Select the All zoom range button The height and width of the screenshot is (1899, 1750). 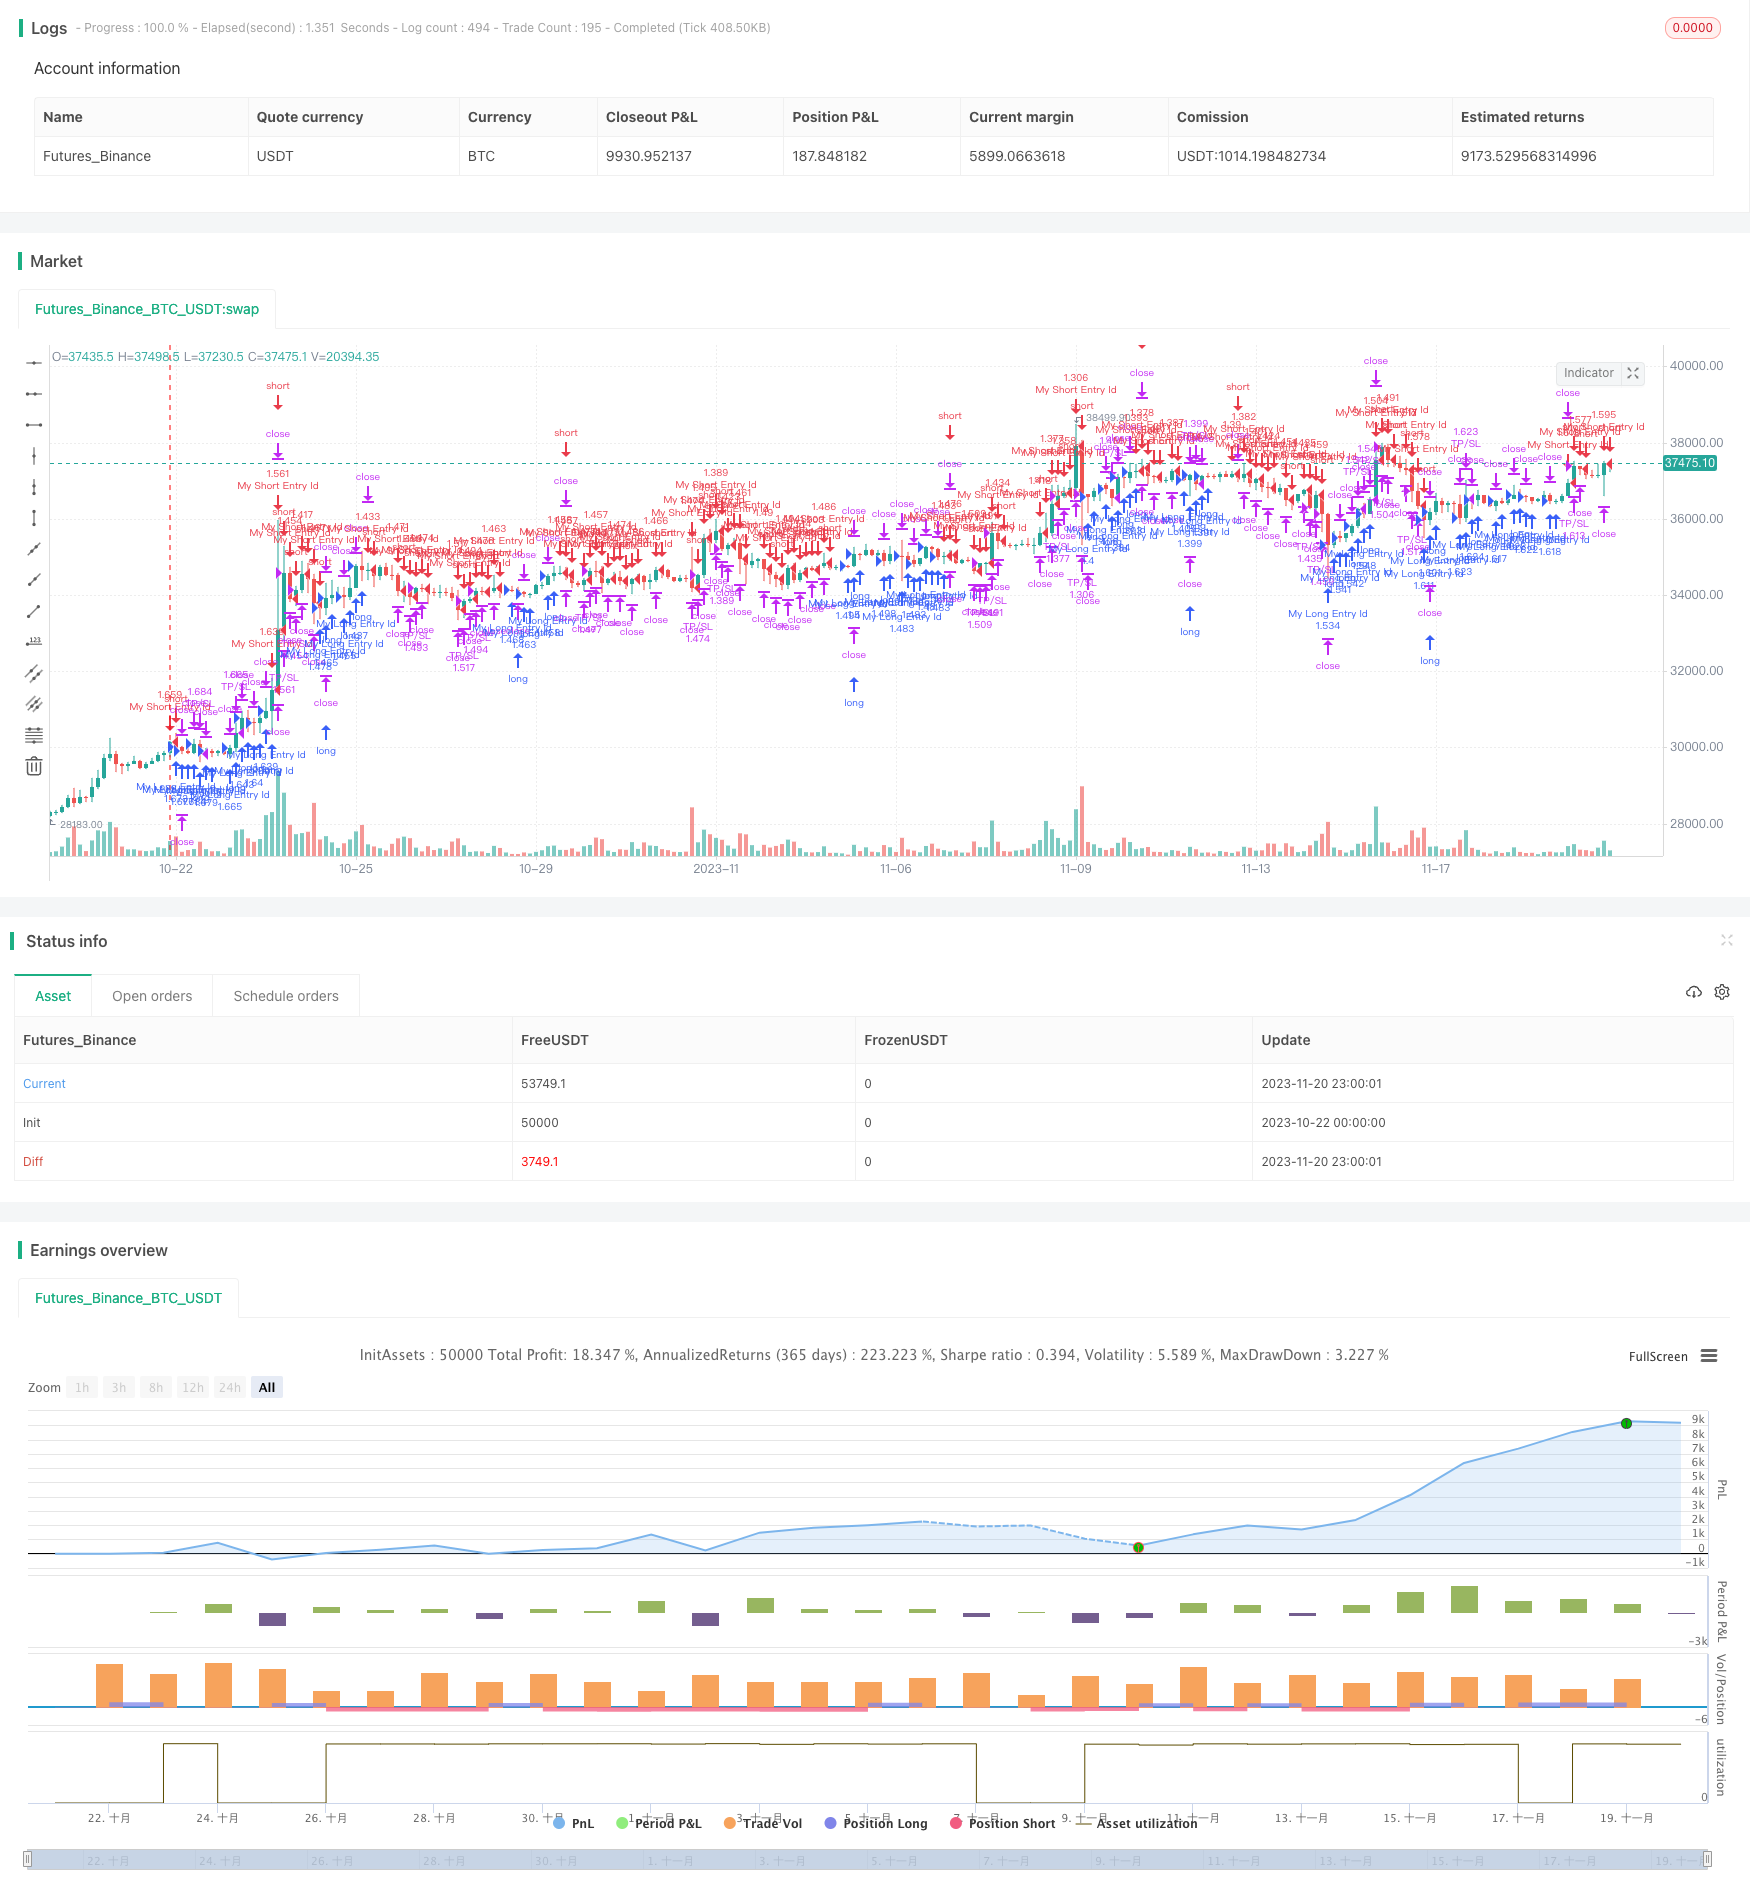(x=267, y=1387)
